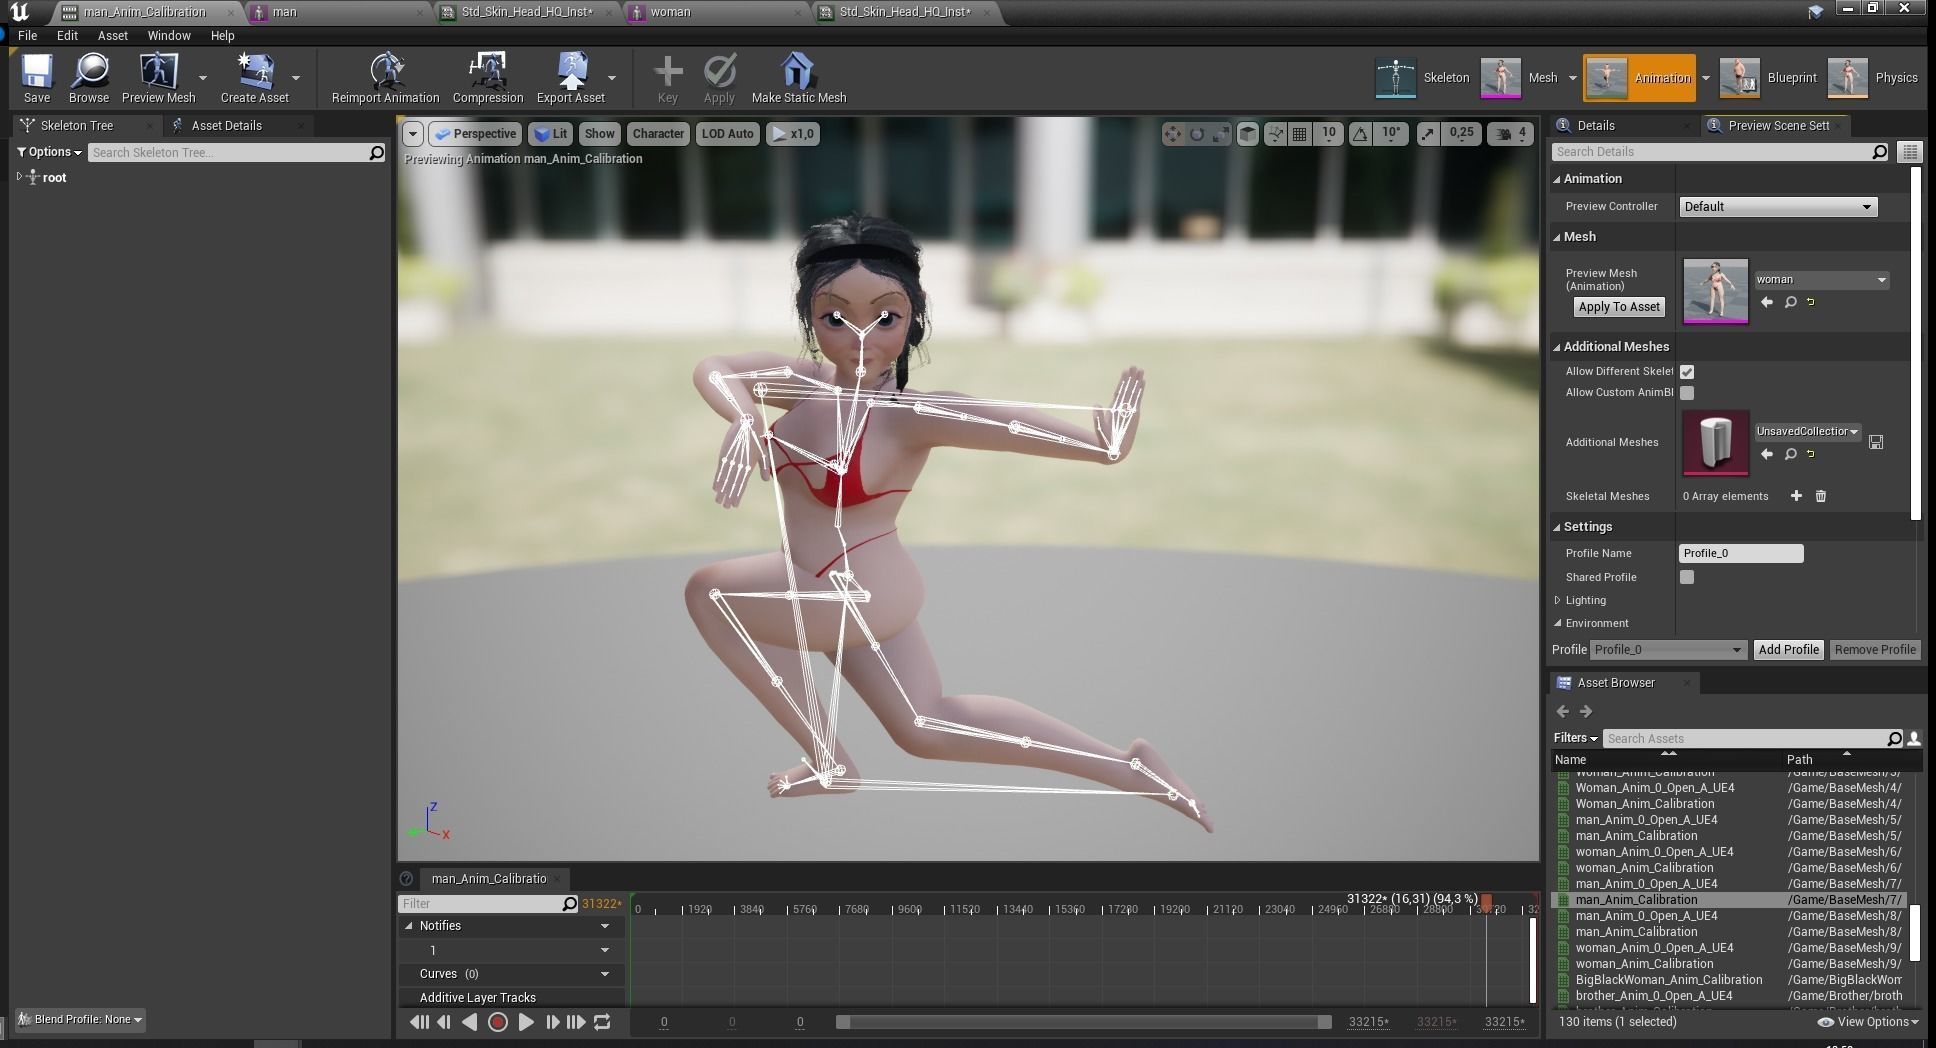Viewport: 1936px width, 1048px height.
Task: Toggle Allow Different Skeletons checkbox
Action: (x=1687, y=372)
